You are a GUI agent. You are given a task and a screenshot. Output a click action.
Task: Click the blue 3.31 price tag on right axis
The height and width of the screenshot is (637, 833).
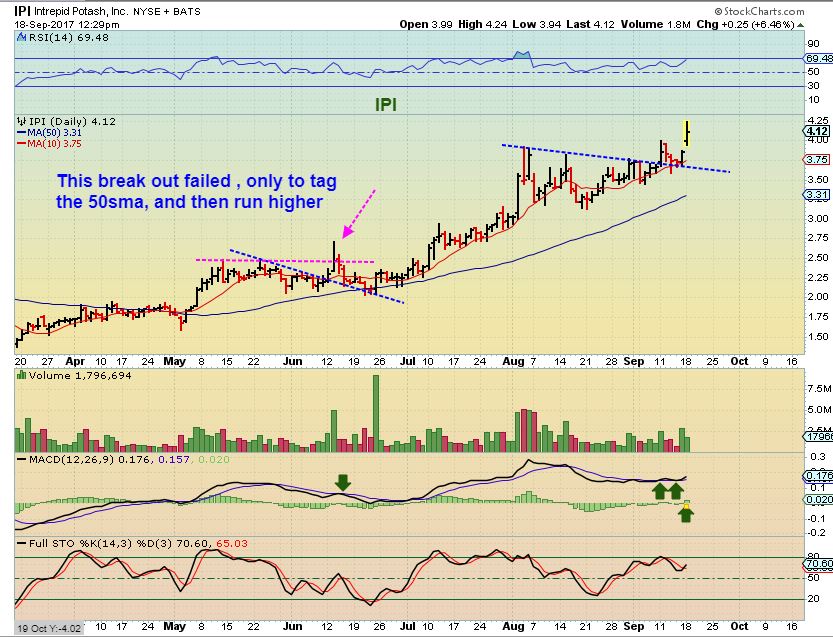817,195
